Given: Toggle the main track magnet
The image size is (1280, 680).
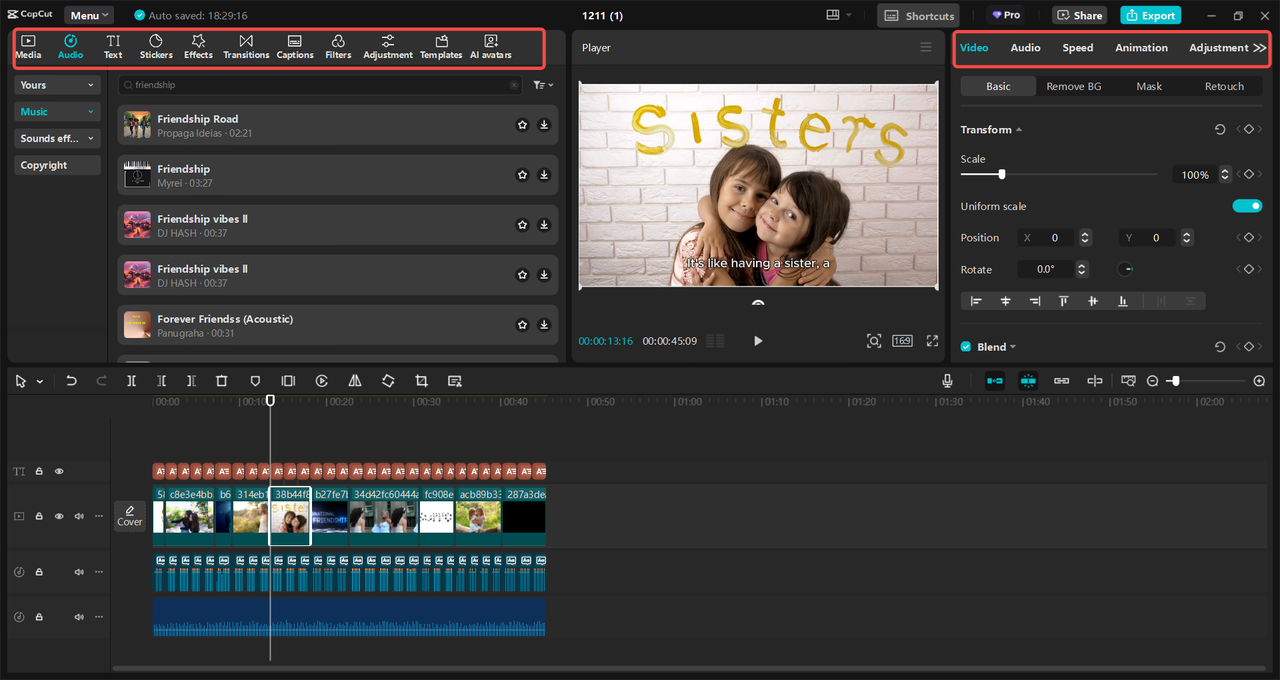Looking at the screenshot, I should click(x=995, y=381).
